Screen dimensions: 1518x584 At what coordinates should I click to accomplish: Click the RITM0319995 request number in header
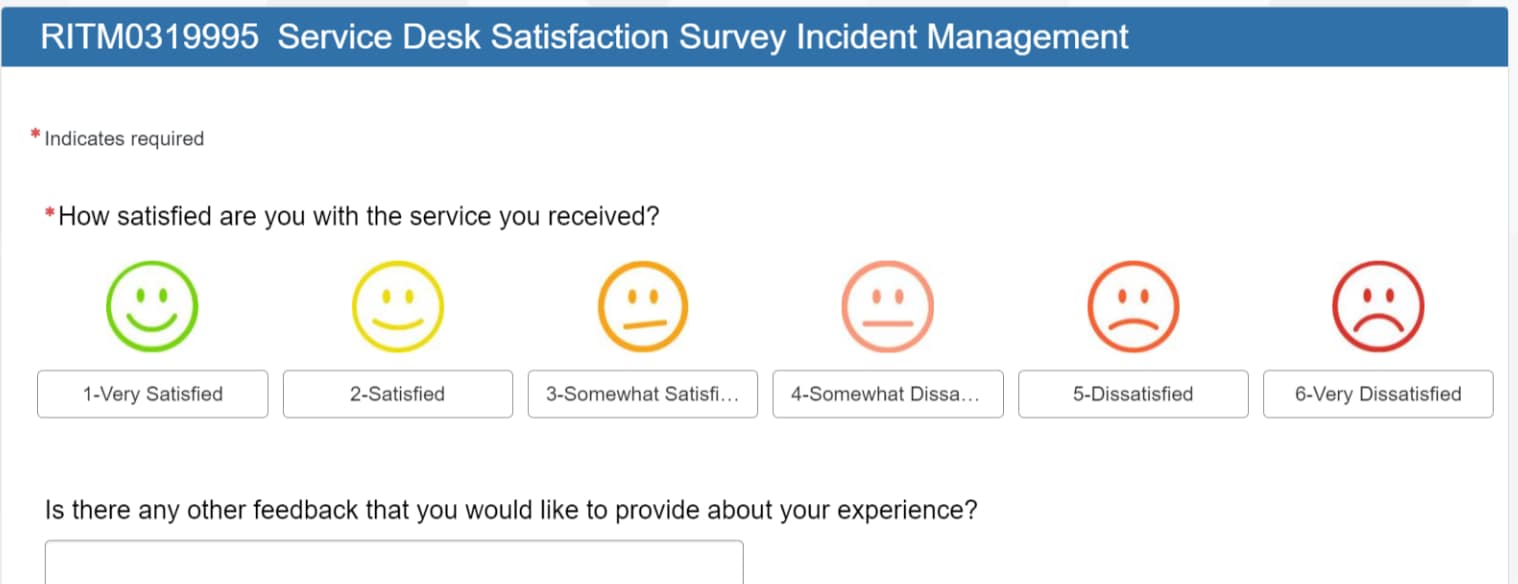point(150,37)
